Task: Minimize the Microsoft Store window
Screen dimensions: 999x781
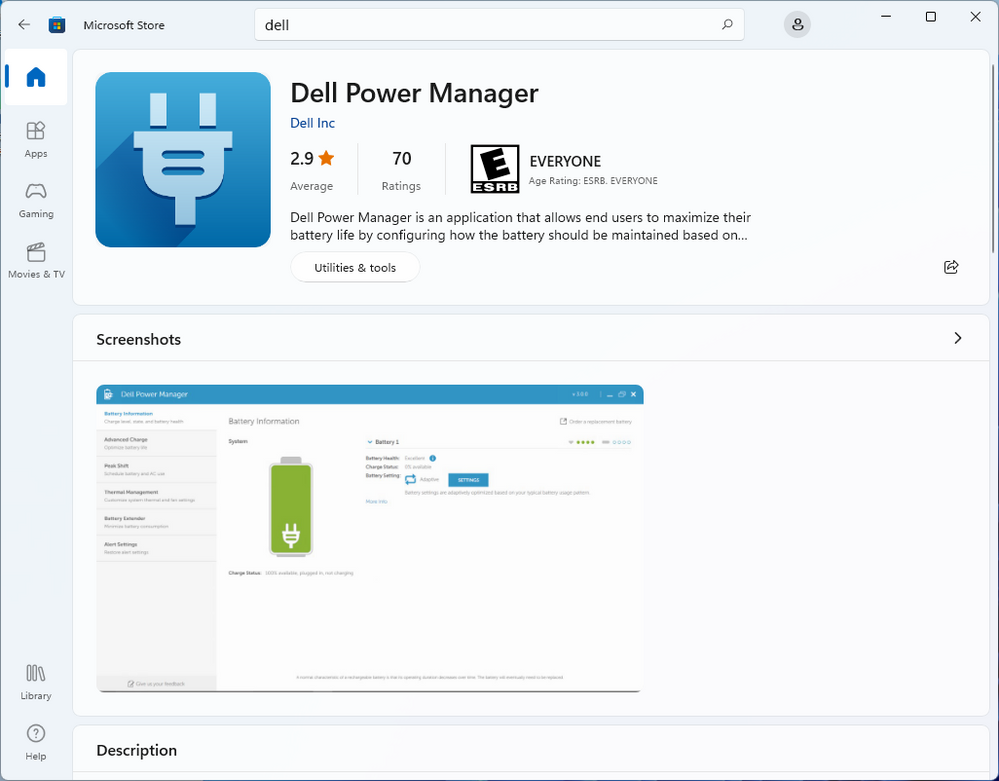Action: [x=886, y=17]
